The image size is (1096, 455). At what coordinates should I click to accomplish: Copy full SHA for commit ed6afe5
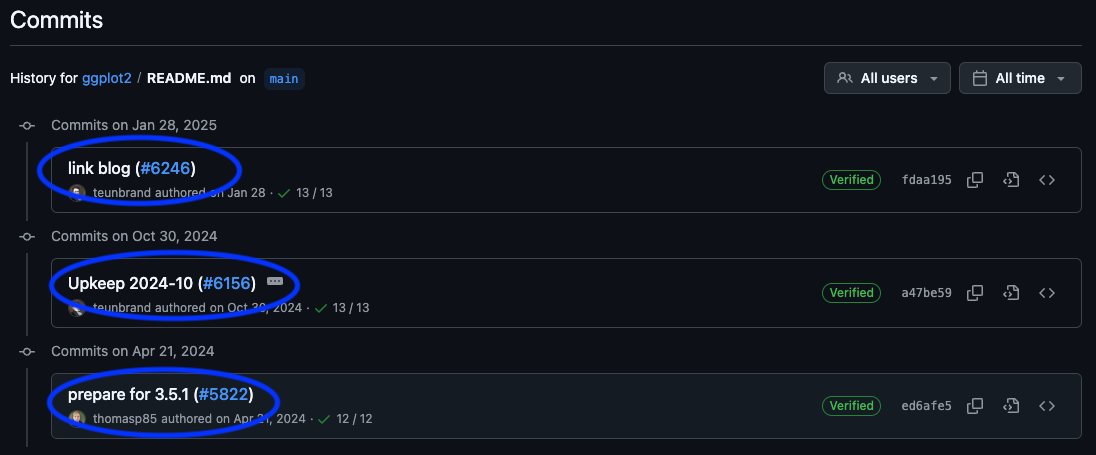point(975,406)
